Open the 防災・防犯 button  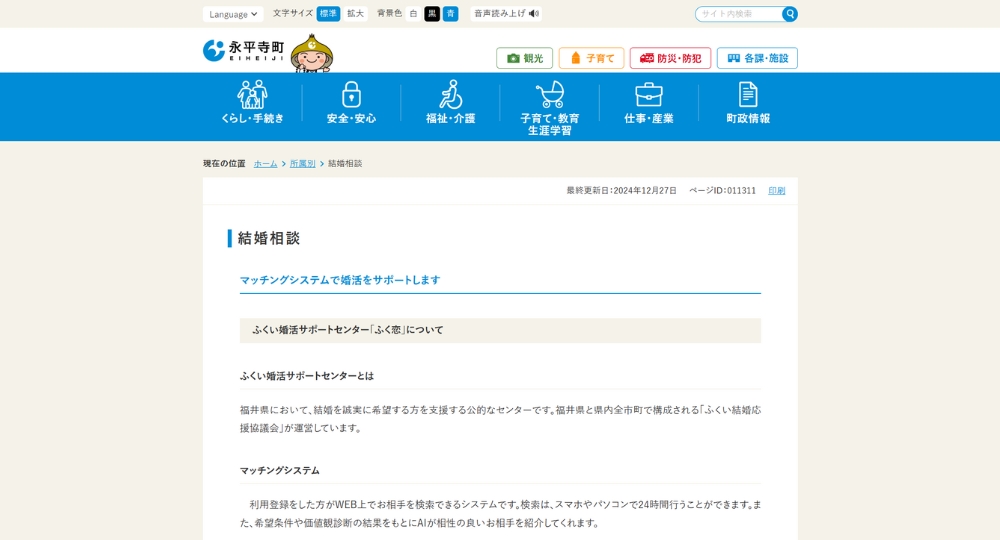pos(670,58)
